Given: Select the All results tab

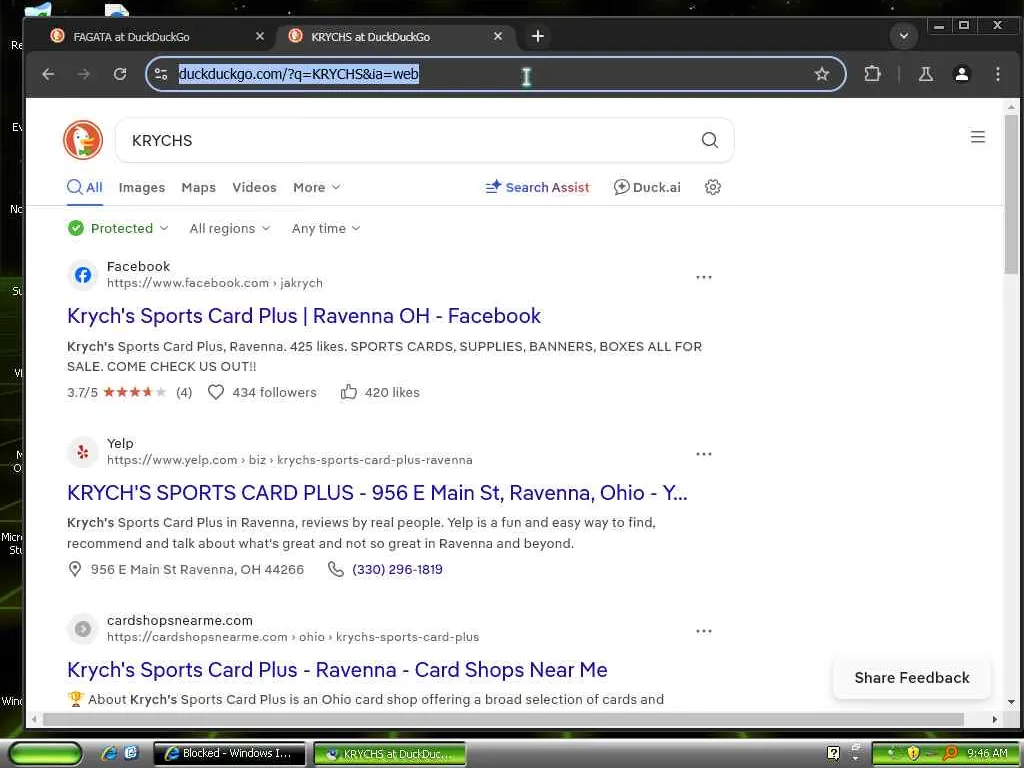Looking at the screenshot, I should [85, 187].
